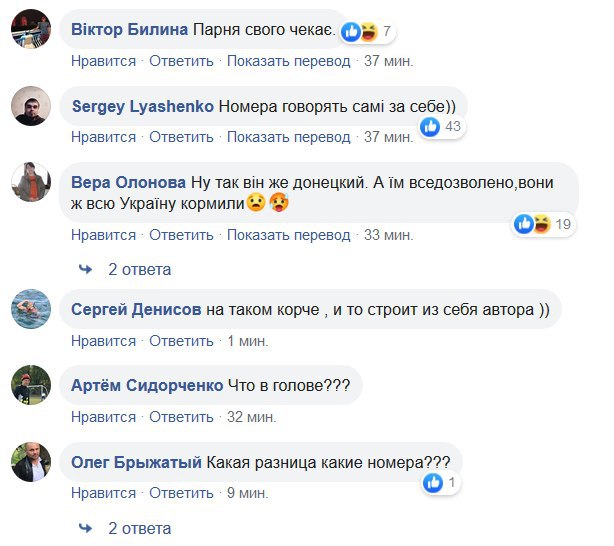
Task: Reply to Sergey Lyashenko's comment
Action: coord(181,137)
